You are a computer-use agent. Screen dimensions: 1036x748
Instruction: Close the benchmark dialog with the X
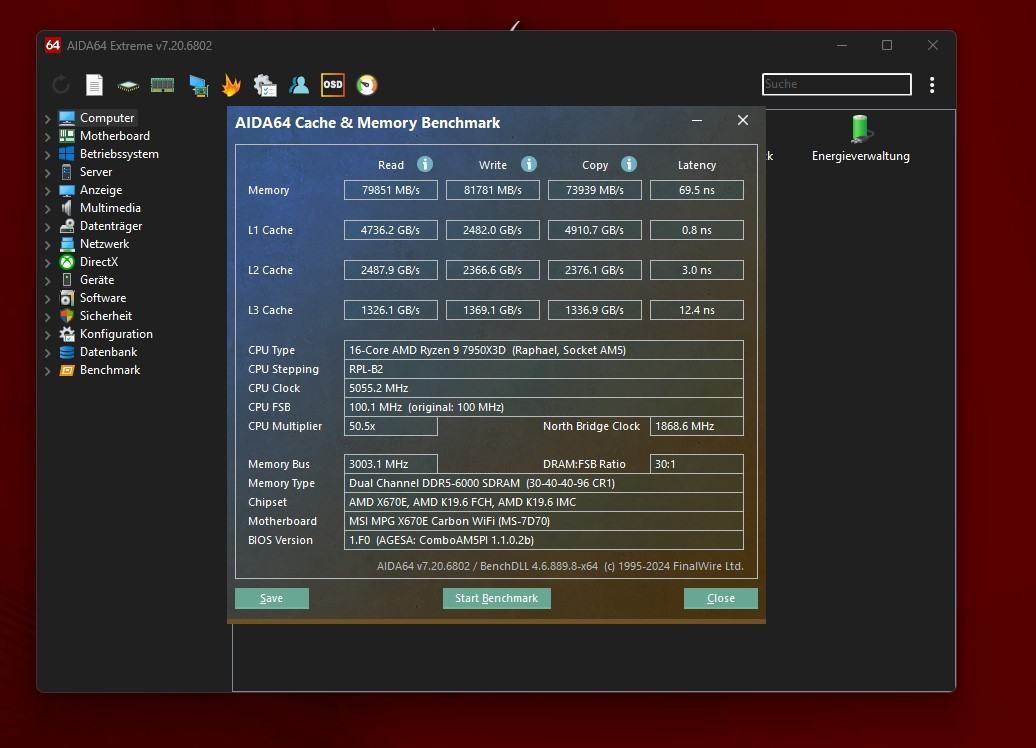[x=743, y=120]
